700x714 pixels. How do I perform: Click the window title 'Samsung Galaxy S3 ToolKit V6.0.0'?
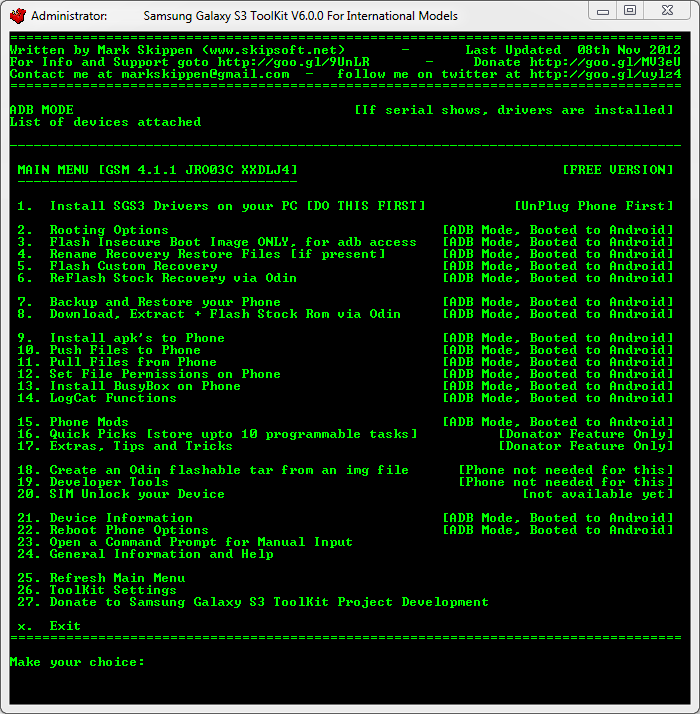click(234, 16)
